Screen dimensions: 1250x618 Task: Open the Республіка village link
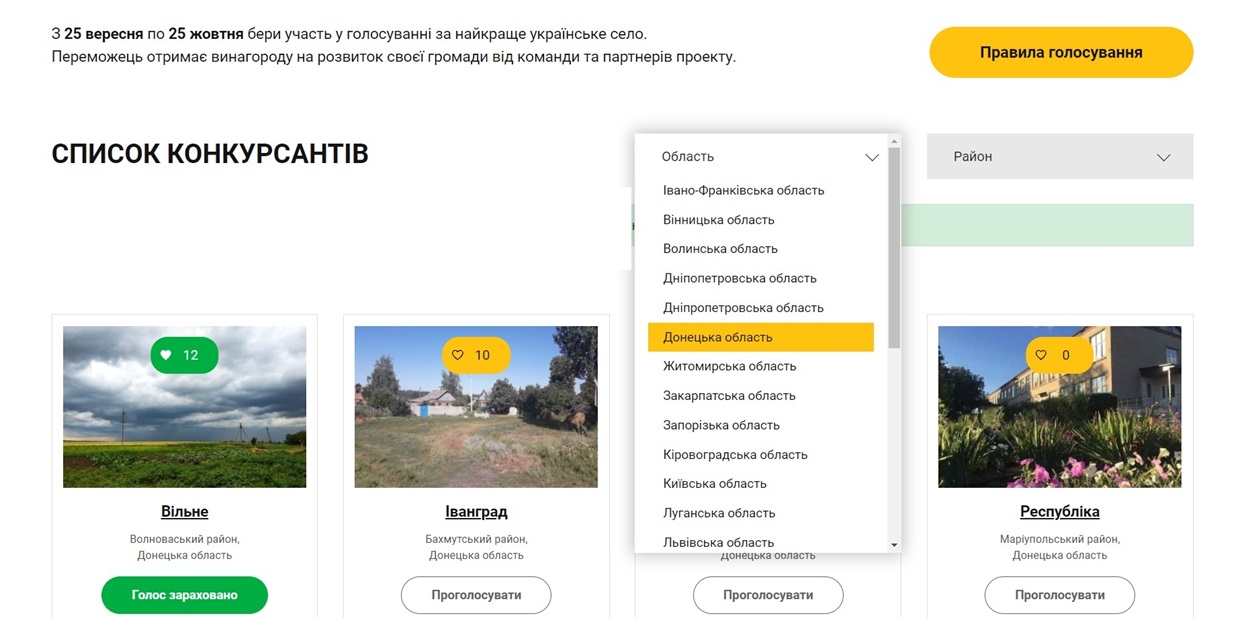point(1060,512)
